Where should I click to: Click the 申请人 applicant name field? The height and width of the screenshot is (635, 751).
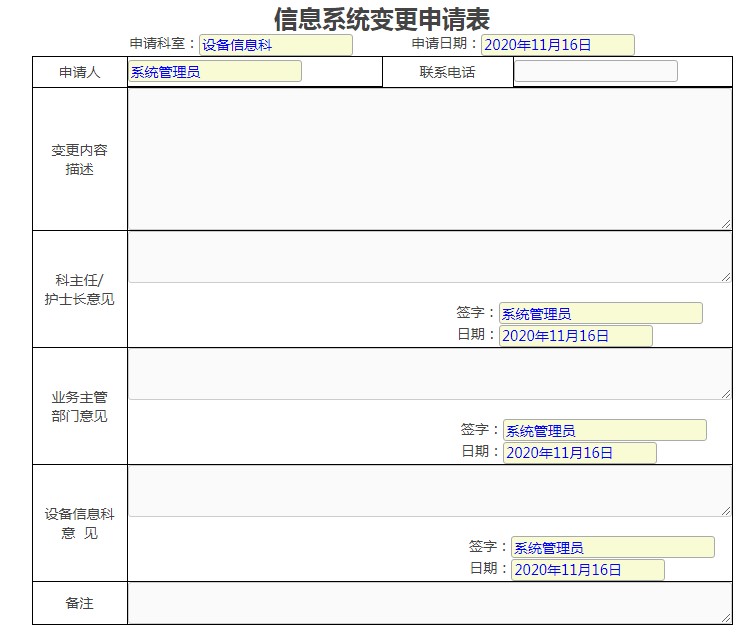(x=214, y=71)
